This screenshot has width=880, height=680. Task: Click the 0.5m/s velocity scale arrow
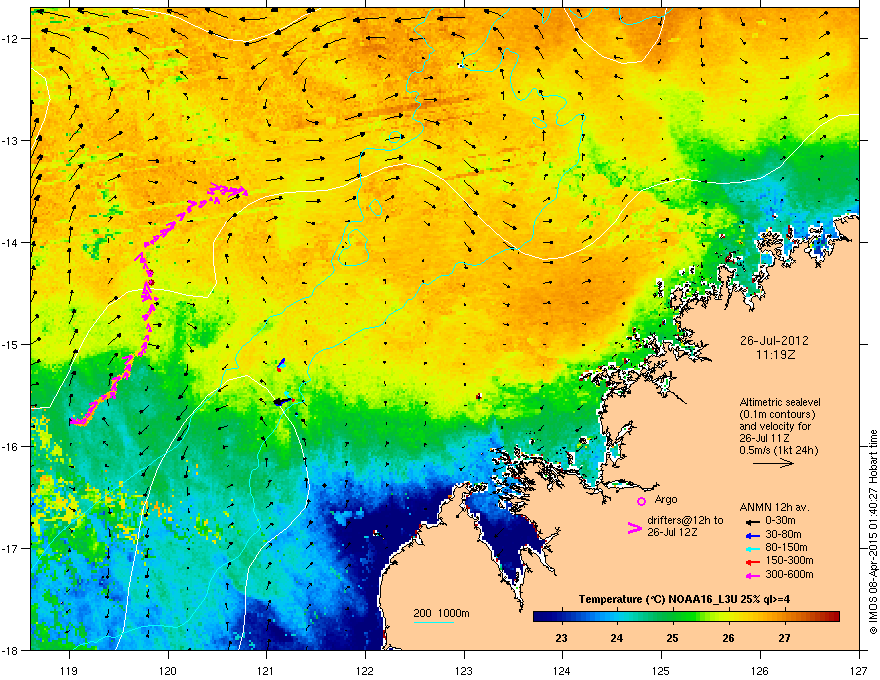(x=773, y=463)
